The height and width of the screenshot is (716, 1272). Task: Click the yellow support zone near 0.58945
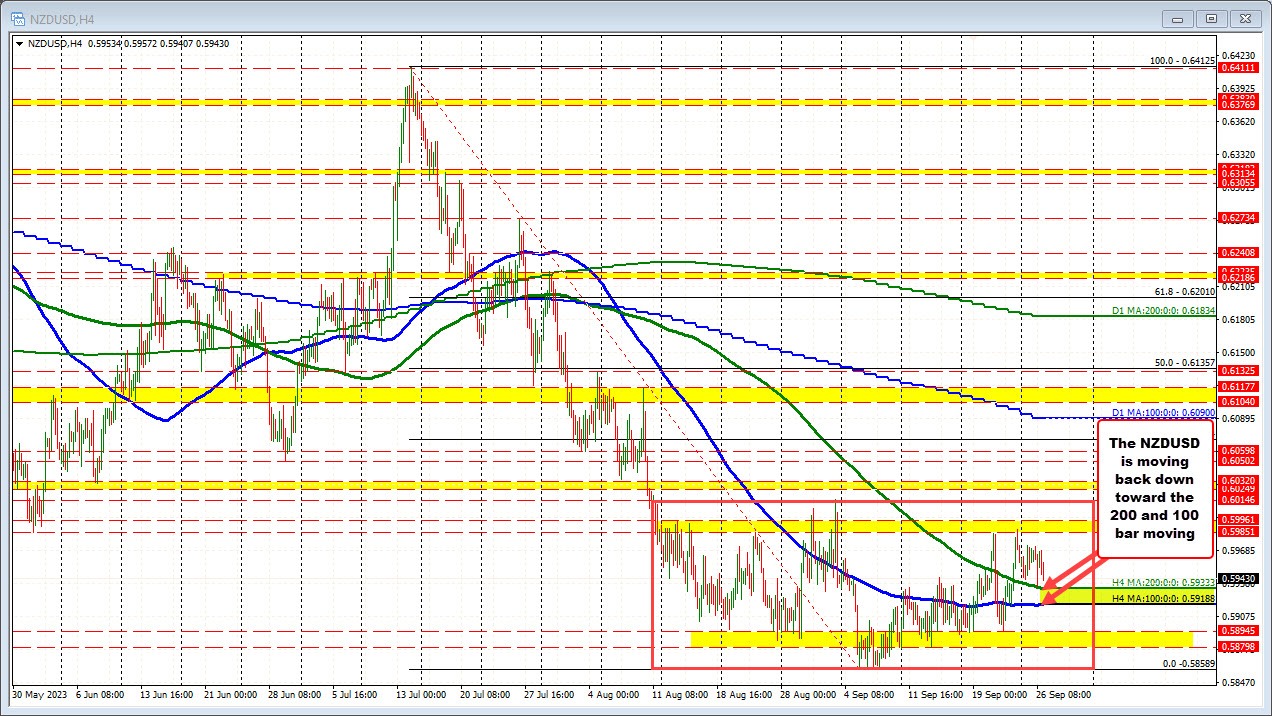point(950,637)
